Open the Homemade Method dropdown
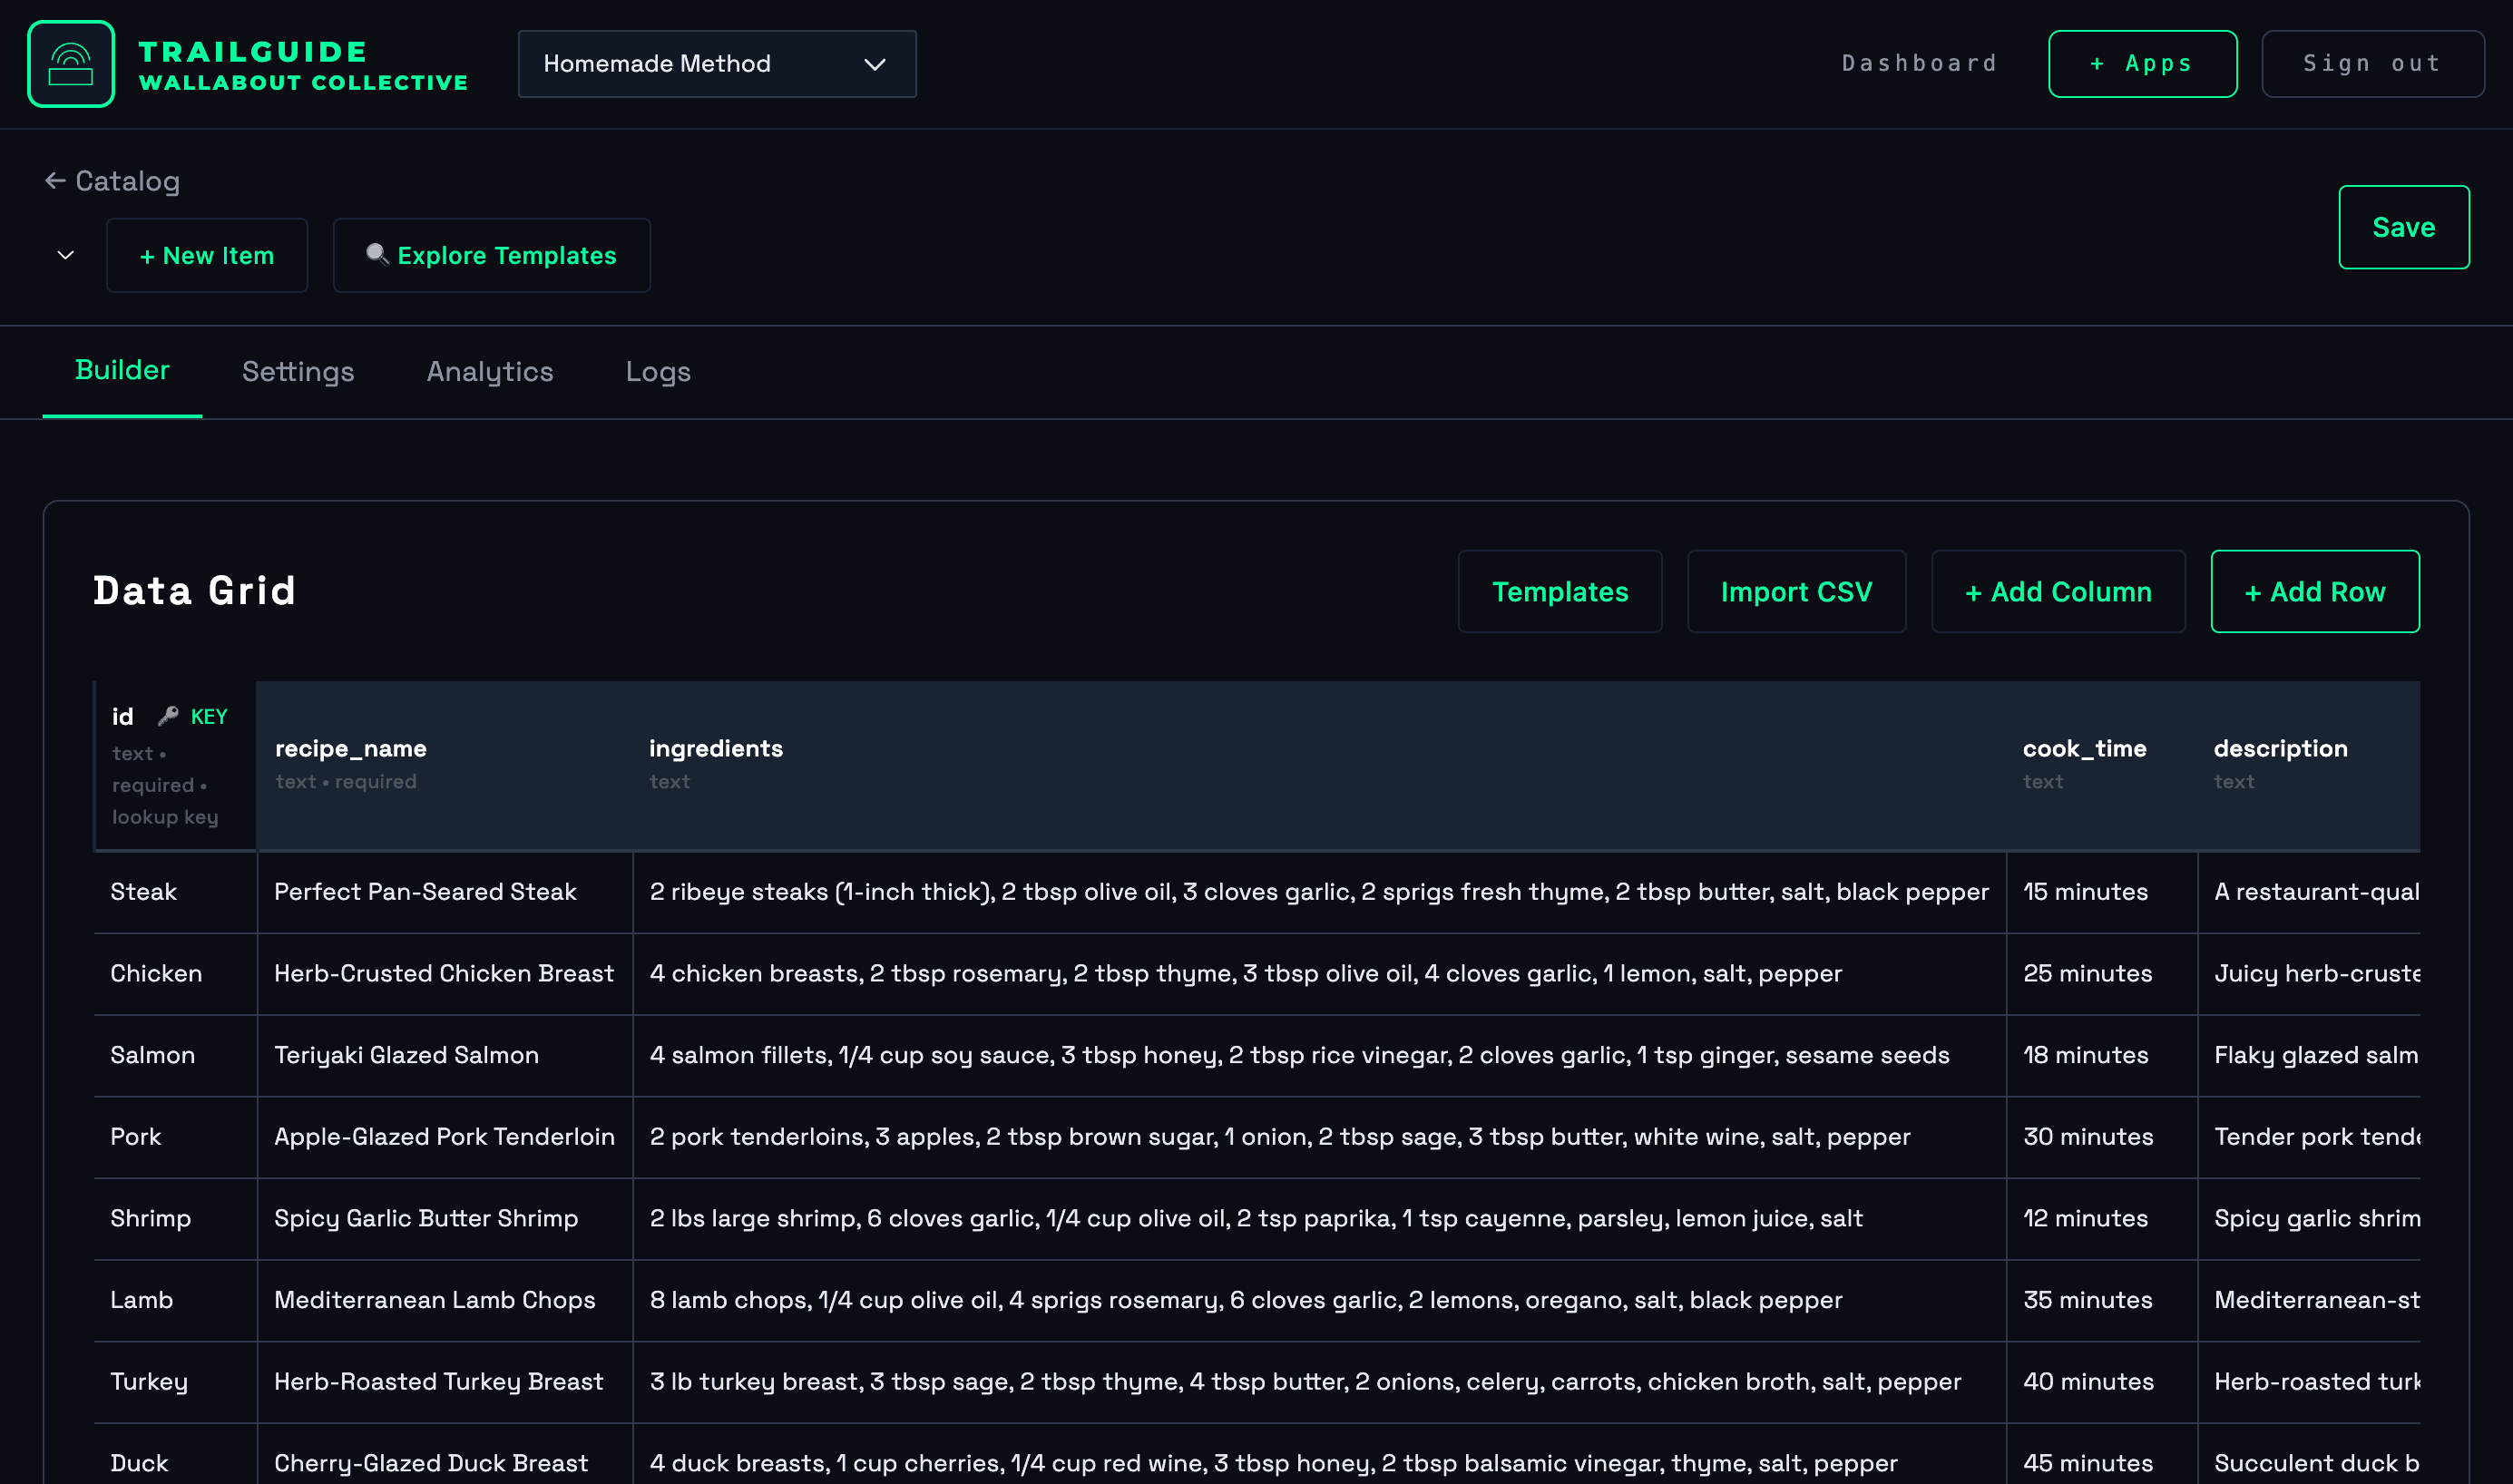Screen dimensions: 2513x1484 tap(716, 63)
